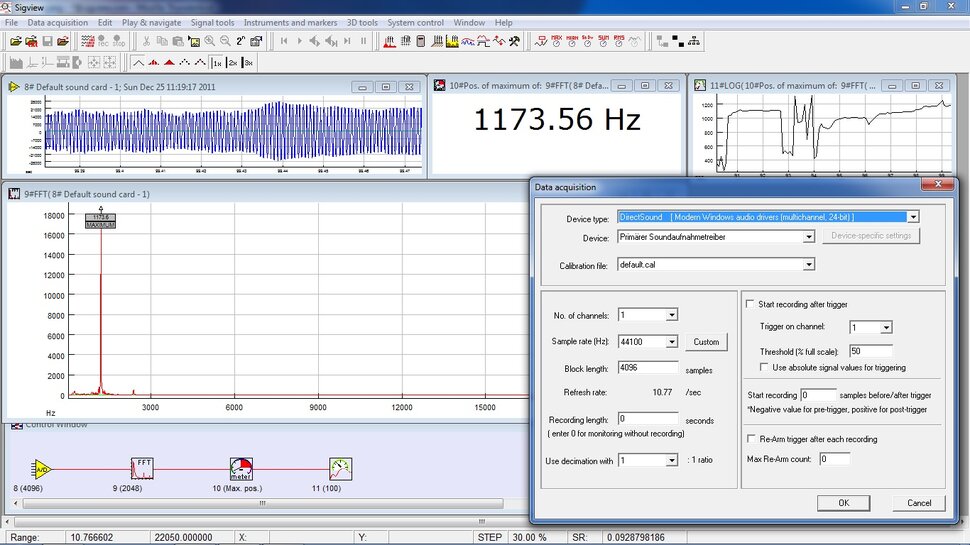970x545 pixels.
Task: Click the Save floppy disk toolbar icon
Action: [x=48, y=41]
